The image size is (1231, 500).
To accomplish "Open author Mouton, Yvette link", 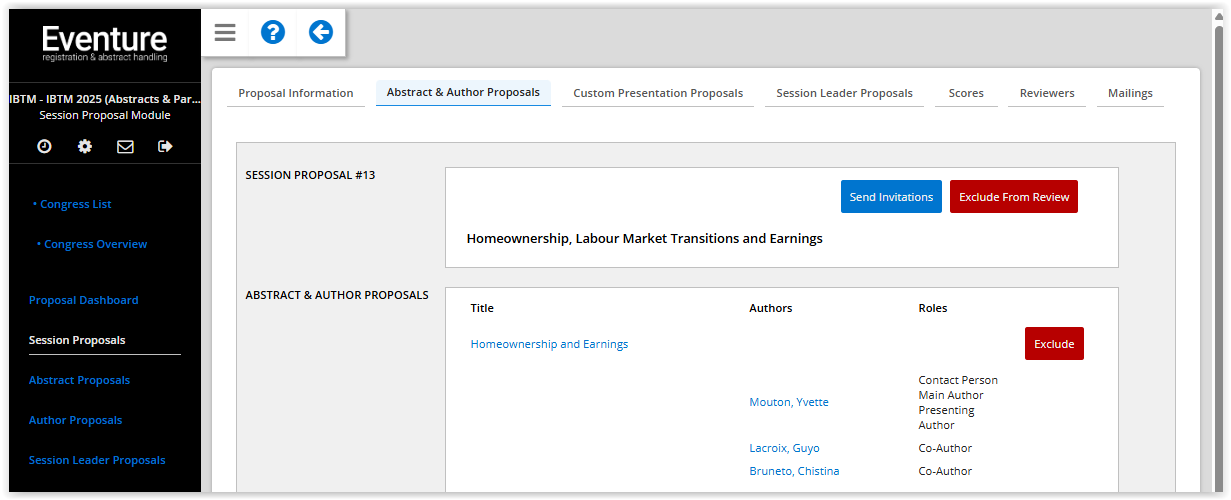I will 789,402.
